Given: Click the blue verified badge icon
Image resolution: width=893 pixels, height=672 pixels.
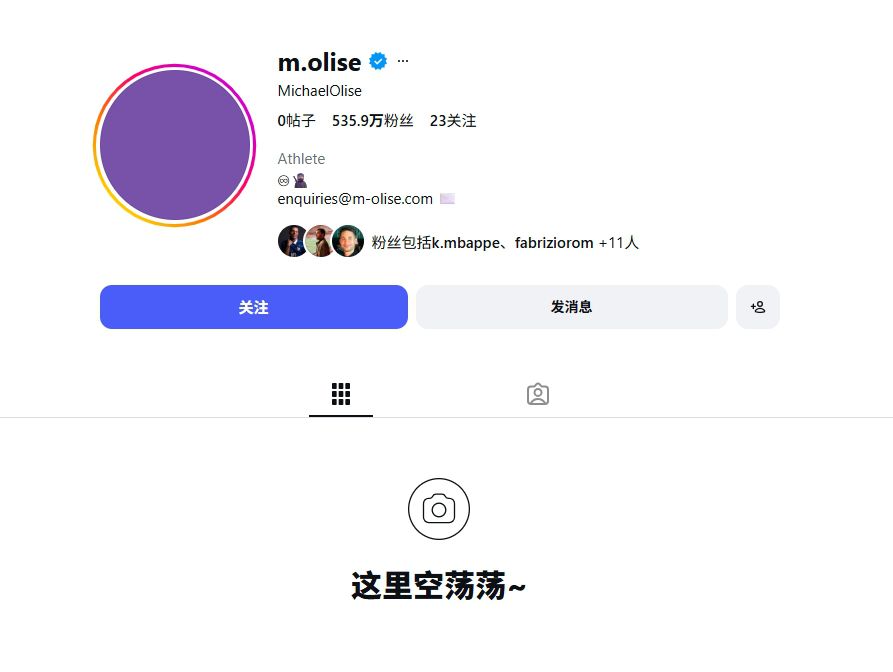Looking at the screenshot, I should coord(378,61).
